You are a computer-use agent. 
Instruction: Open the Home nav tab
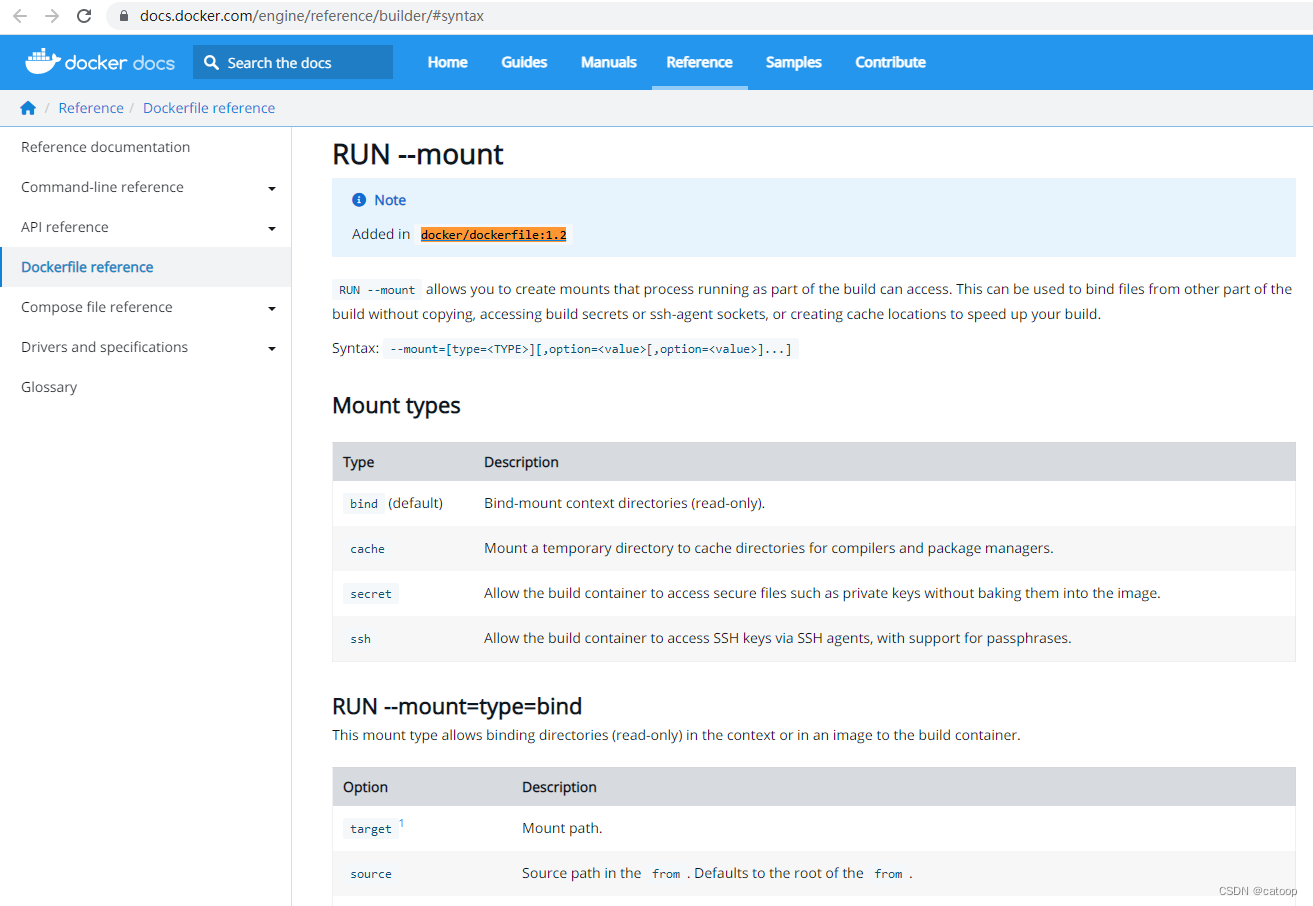[447, 62]
